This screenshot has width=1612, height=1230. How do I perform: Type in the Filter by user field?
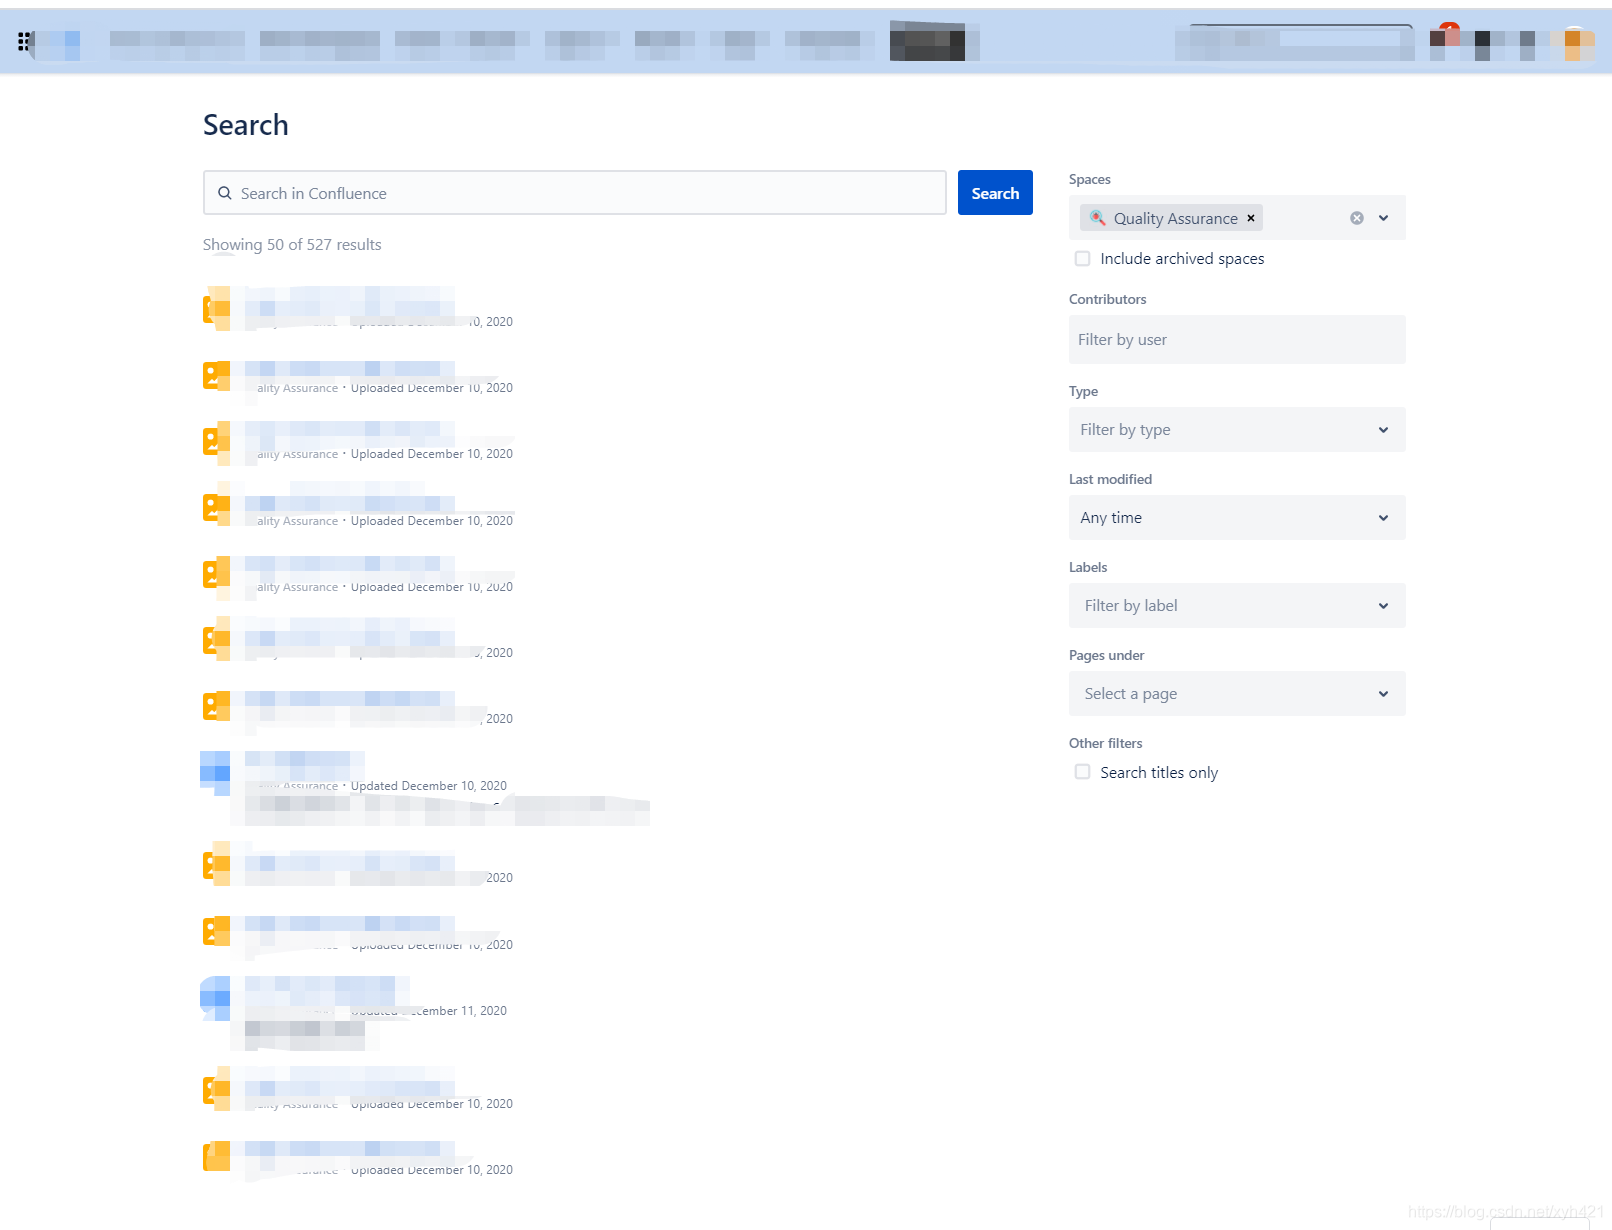(1237, 339)
